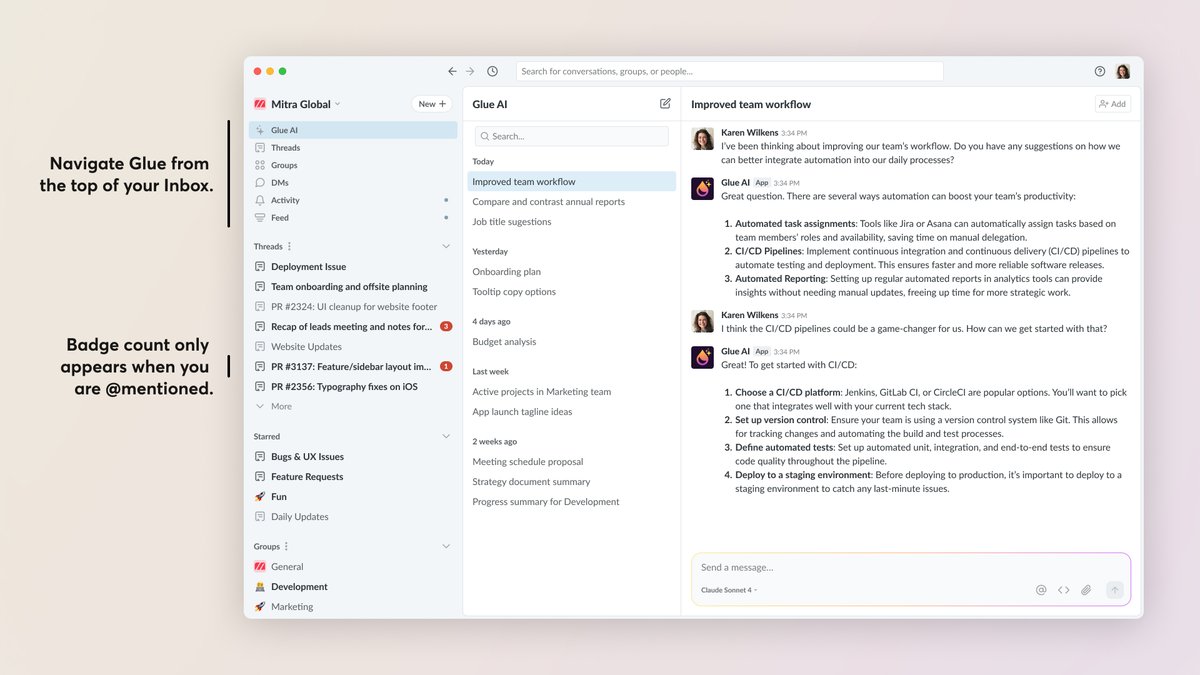Select Compare and contrast annual reports chat
The width and height of the screenshot is (1200, 675).
pos(572,202)
